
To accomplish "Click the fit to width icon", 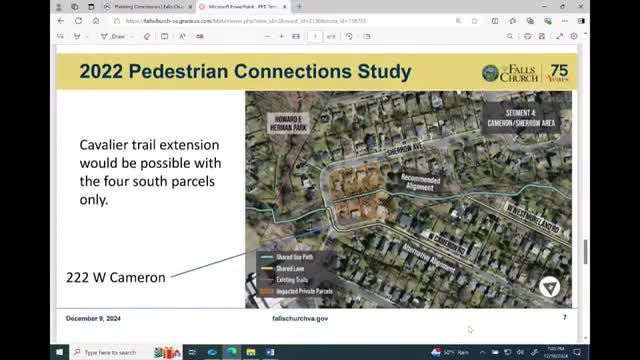I will [296, 36].
